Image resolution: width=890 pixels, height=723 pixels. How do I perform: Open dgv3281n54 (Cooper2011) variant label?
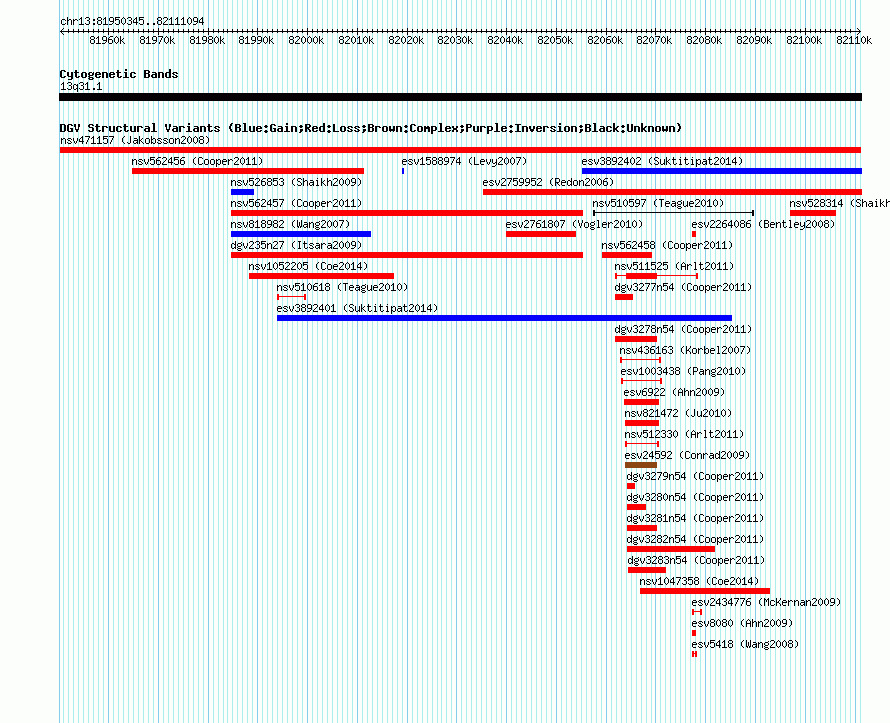695,518
